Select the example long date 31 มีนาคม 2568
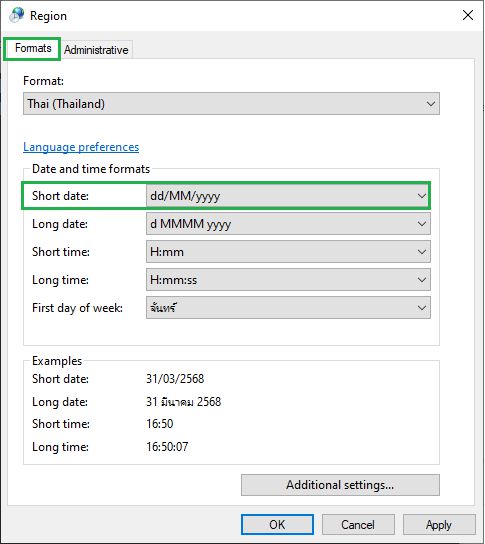This screenshot has height=544, width=485. [183, 401]
